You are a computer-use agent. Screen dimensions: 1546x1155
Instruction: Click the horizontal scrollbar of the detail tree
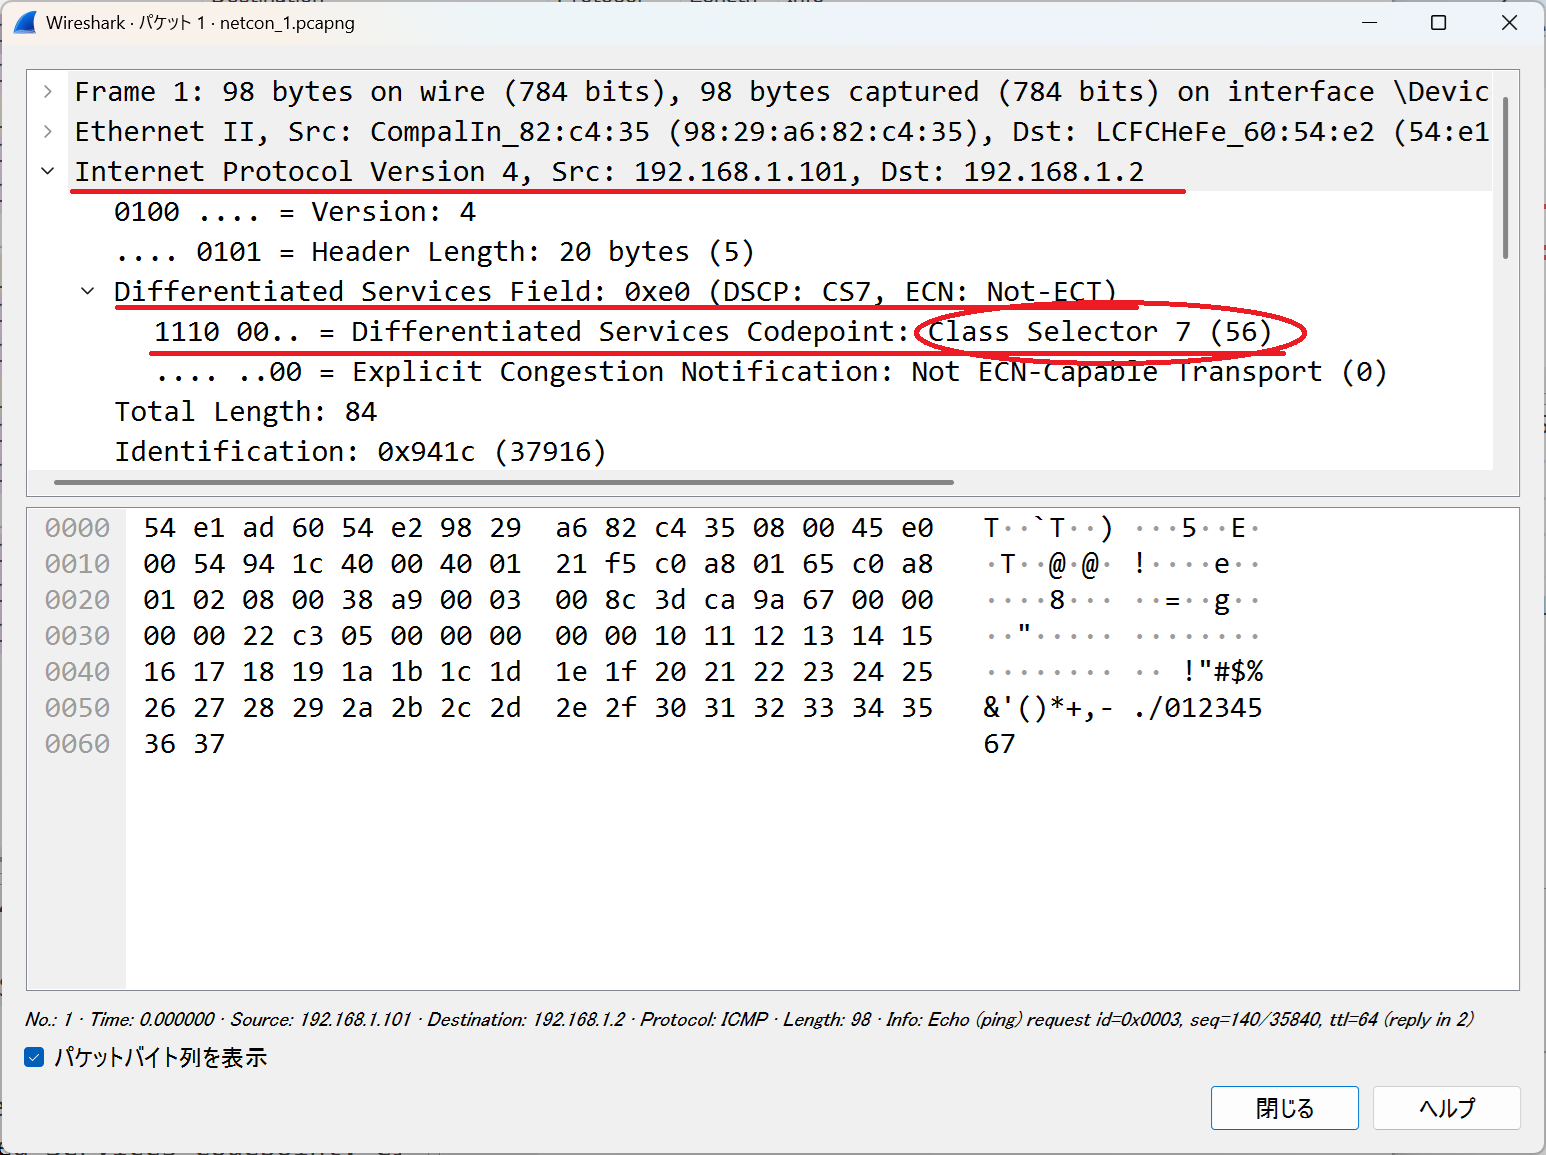(x=504, y=482)
